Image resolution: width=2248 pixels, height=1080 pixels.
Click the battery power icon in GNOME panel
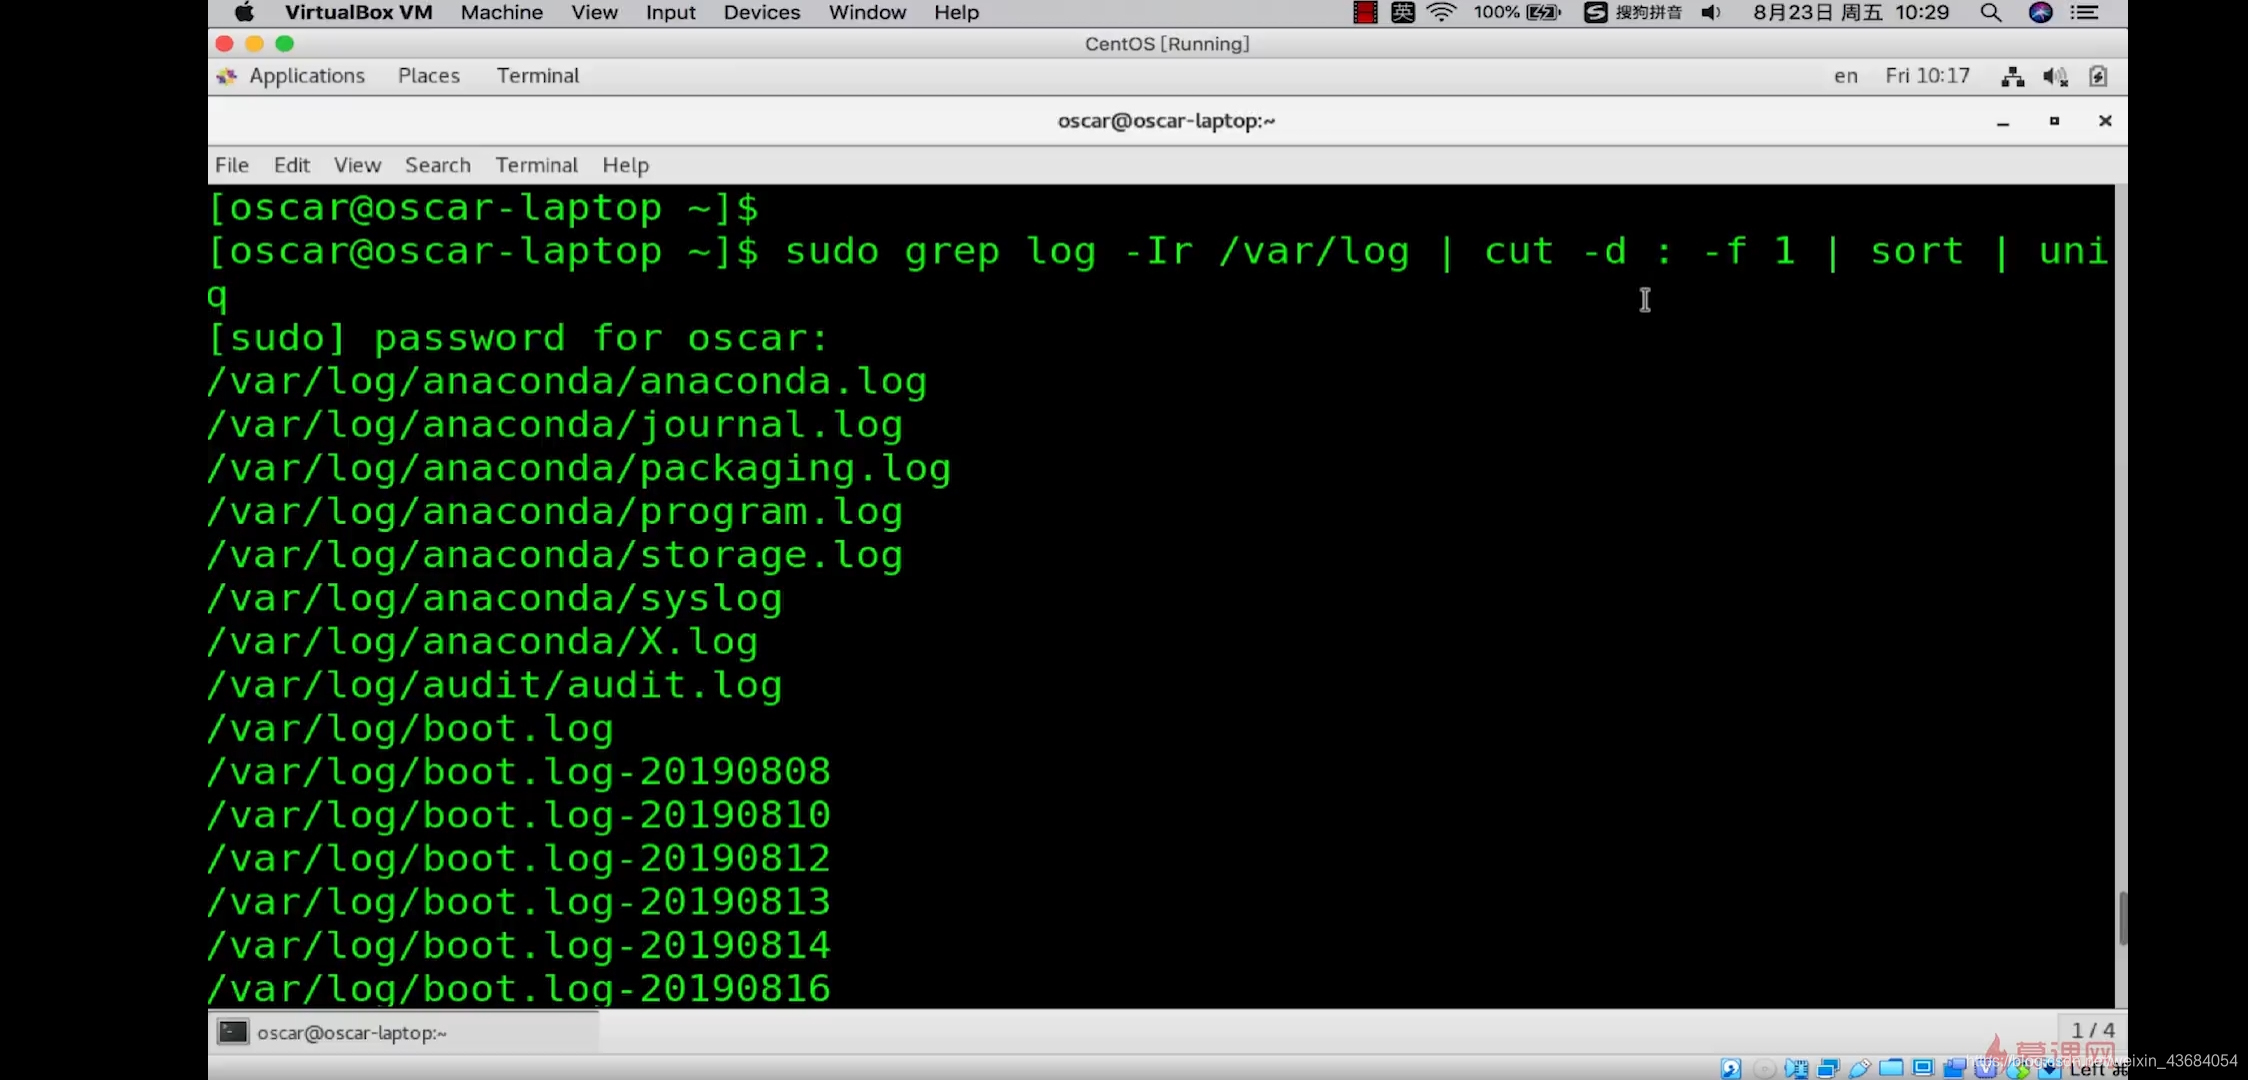(2098, 77)
